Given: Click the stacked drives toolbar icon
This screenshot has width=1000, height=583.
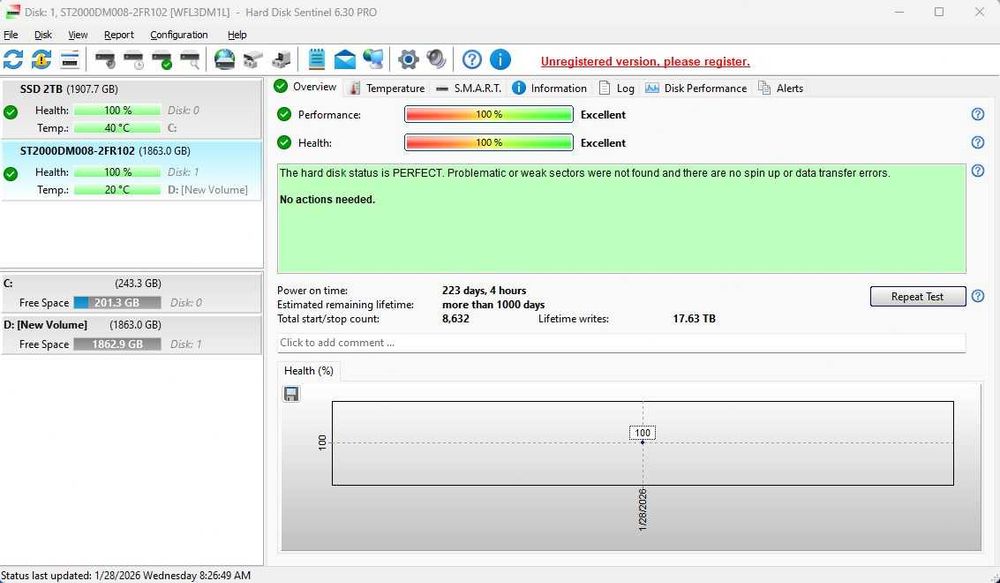Looking at the screenshot, I should click(x=253, y=61).
